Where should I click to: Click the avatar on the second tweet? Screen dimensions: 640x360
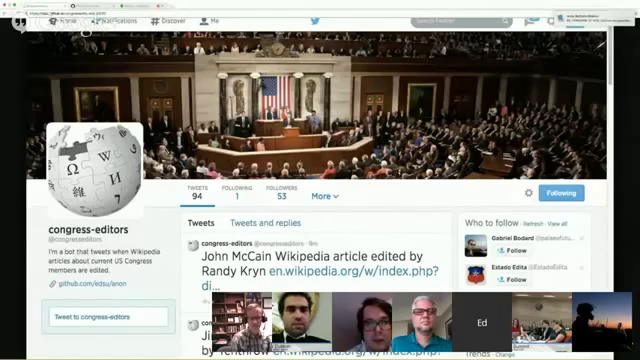pyautogui.click(x=193, y=325)
